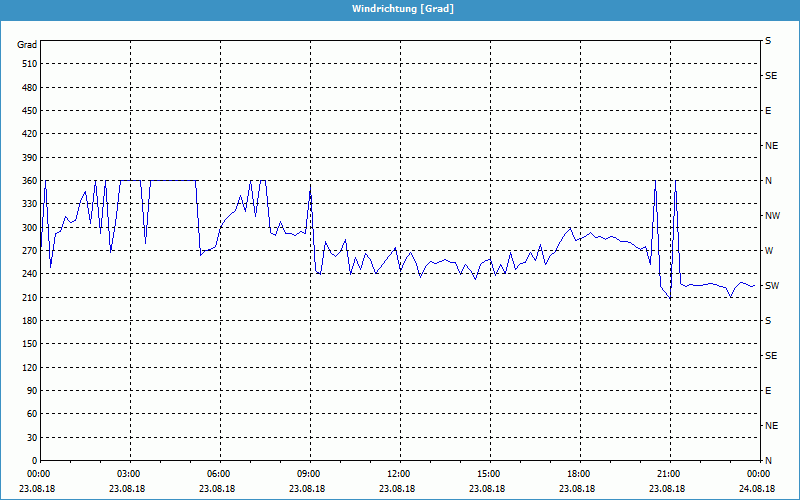Screen dimensions: 800x500
Task: Select the 03:00 time axis label
Action: coord(129,474)
